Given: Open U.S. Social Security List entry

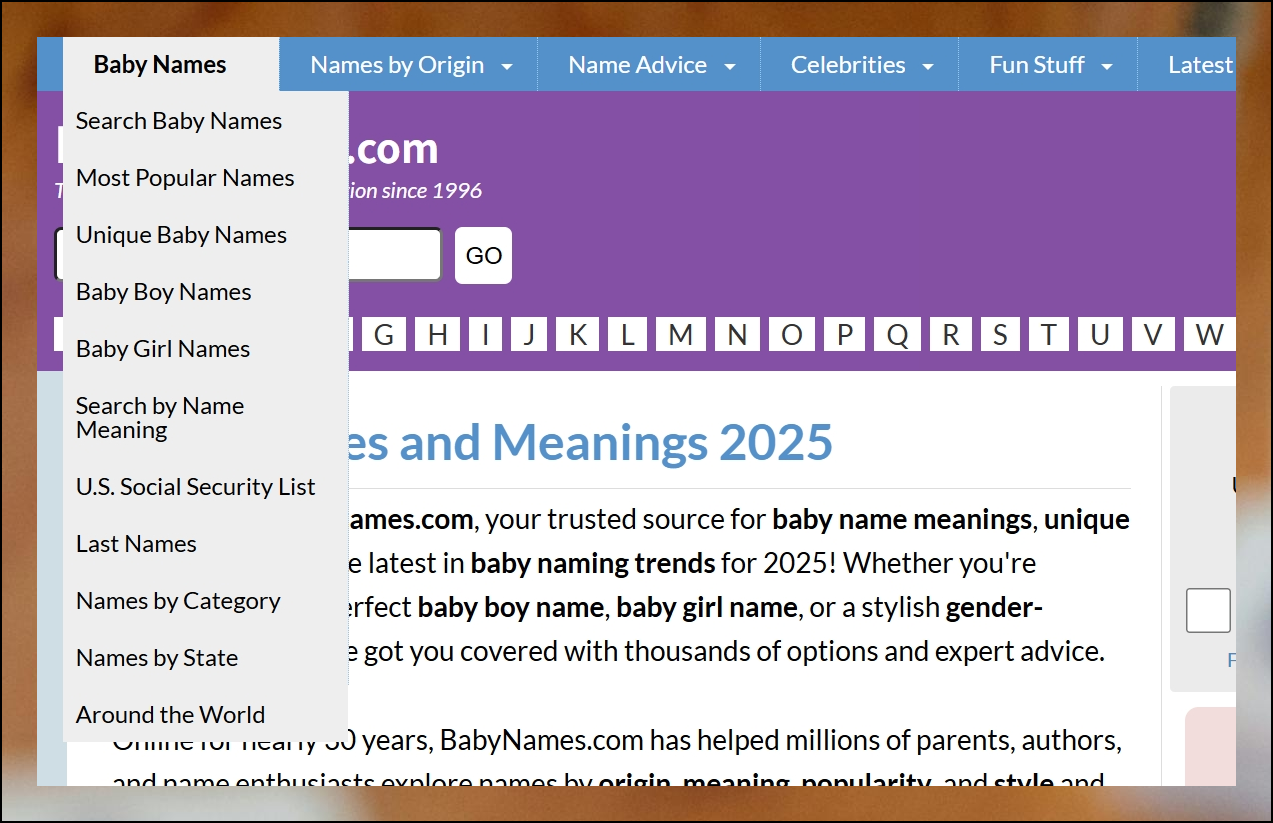Looking at the screenshot, I should 205,487.
